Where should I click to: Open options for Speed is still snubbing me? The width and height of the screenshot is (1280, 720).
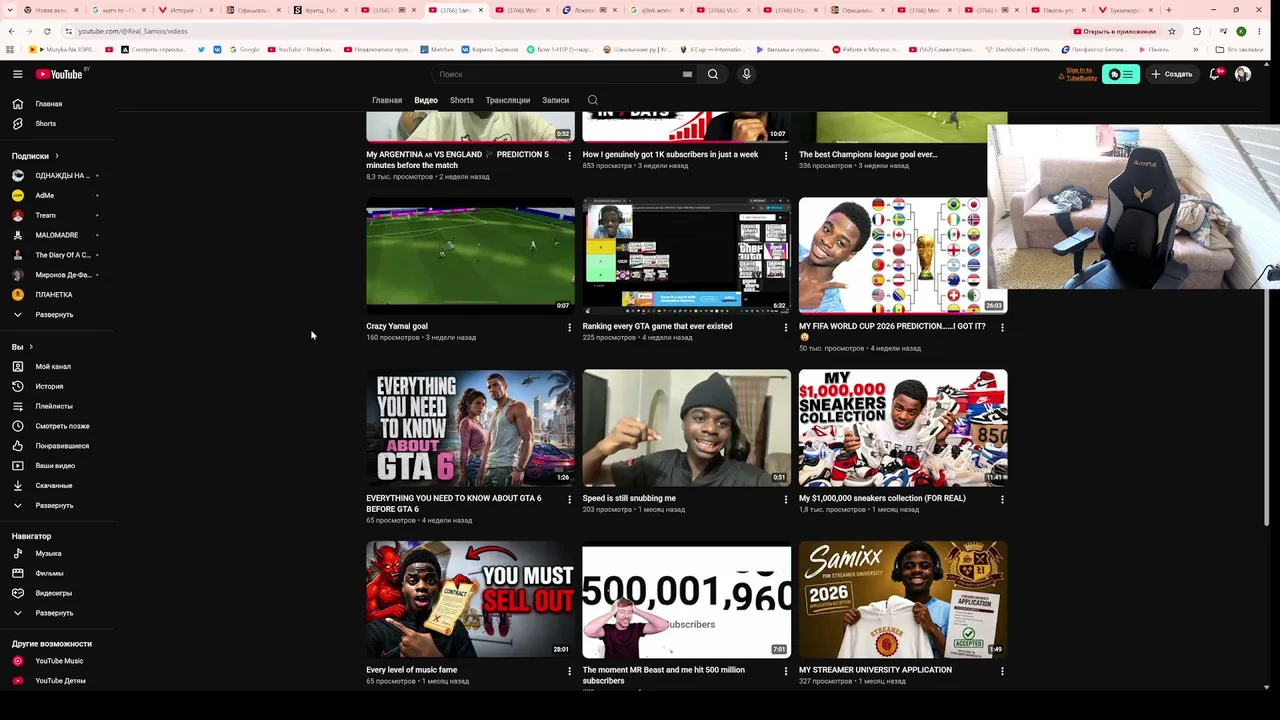click(786, 499)
